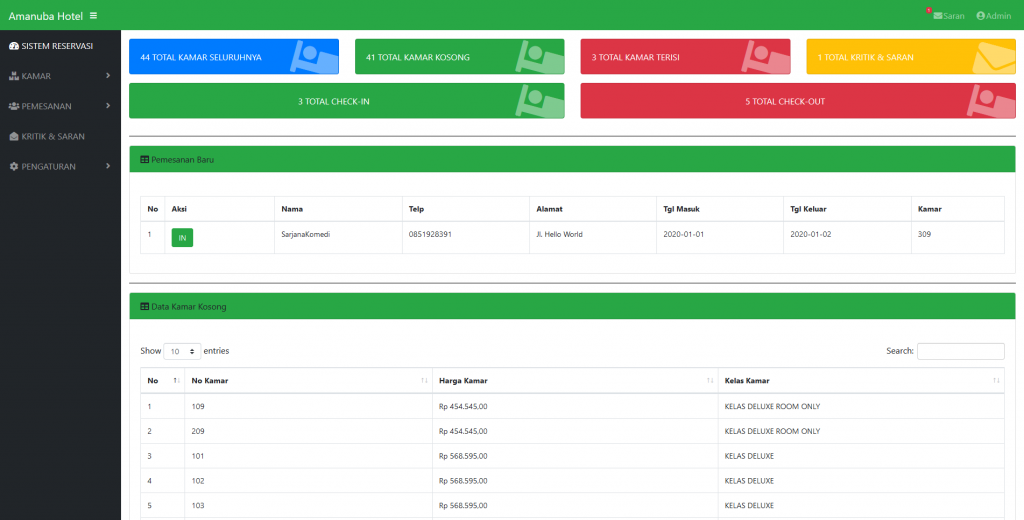This screenshot has width=1024, height=520.
Task: Open the 44 Total Kamar Seluruhnya card
Action: (234, 57)
